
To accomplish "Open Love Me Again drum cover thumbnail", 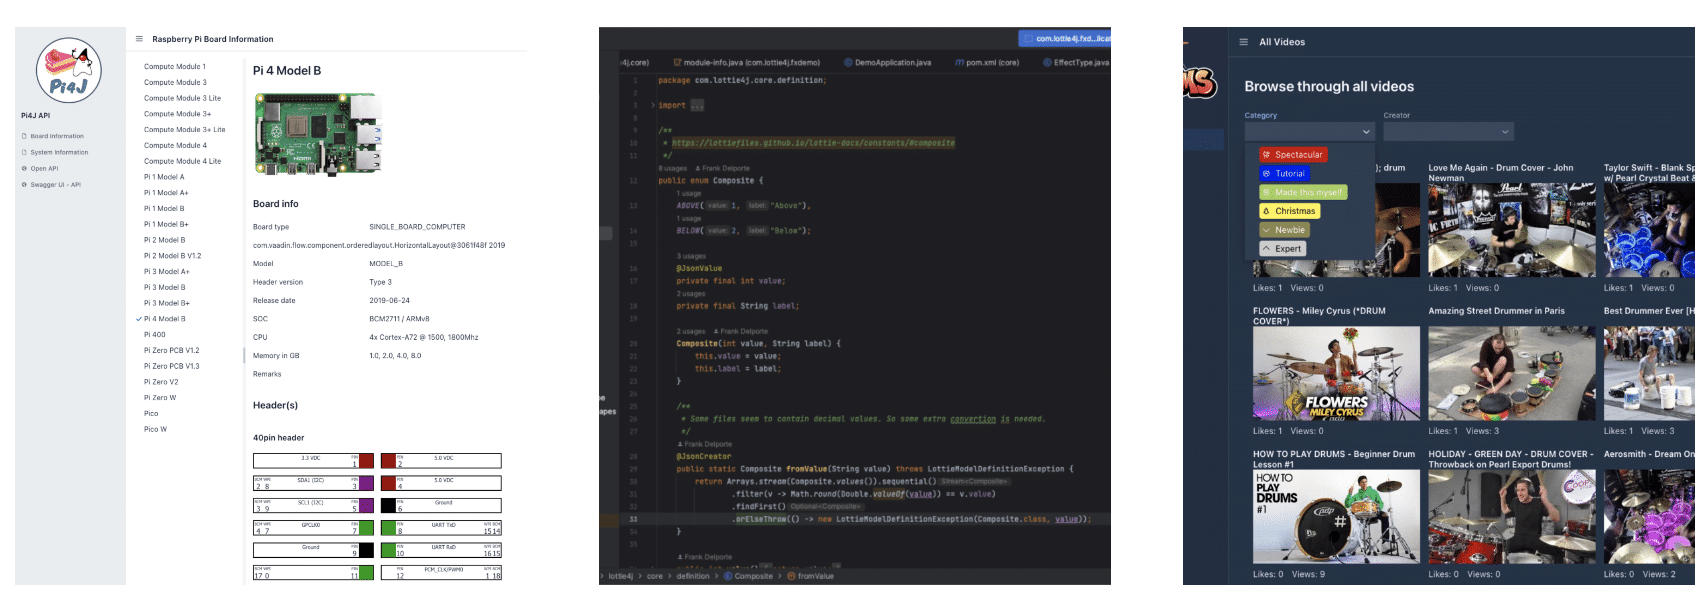I will tap(1512, 230).
